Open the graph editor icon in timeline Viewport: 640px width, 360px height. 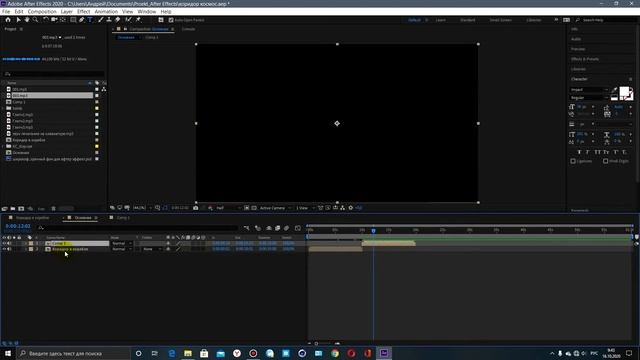[298, 228]
